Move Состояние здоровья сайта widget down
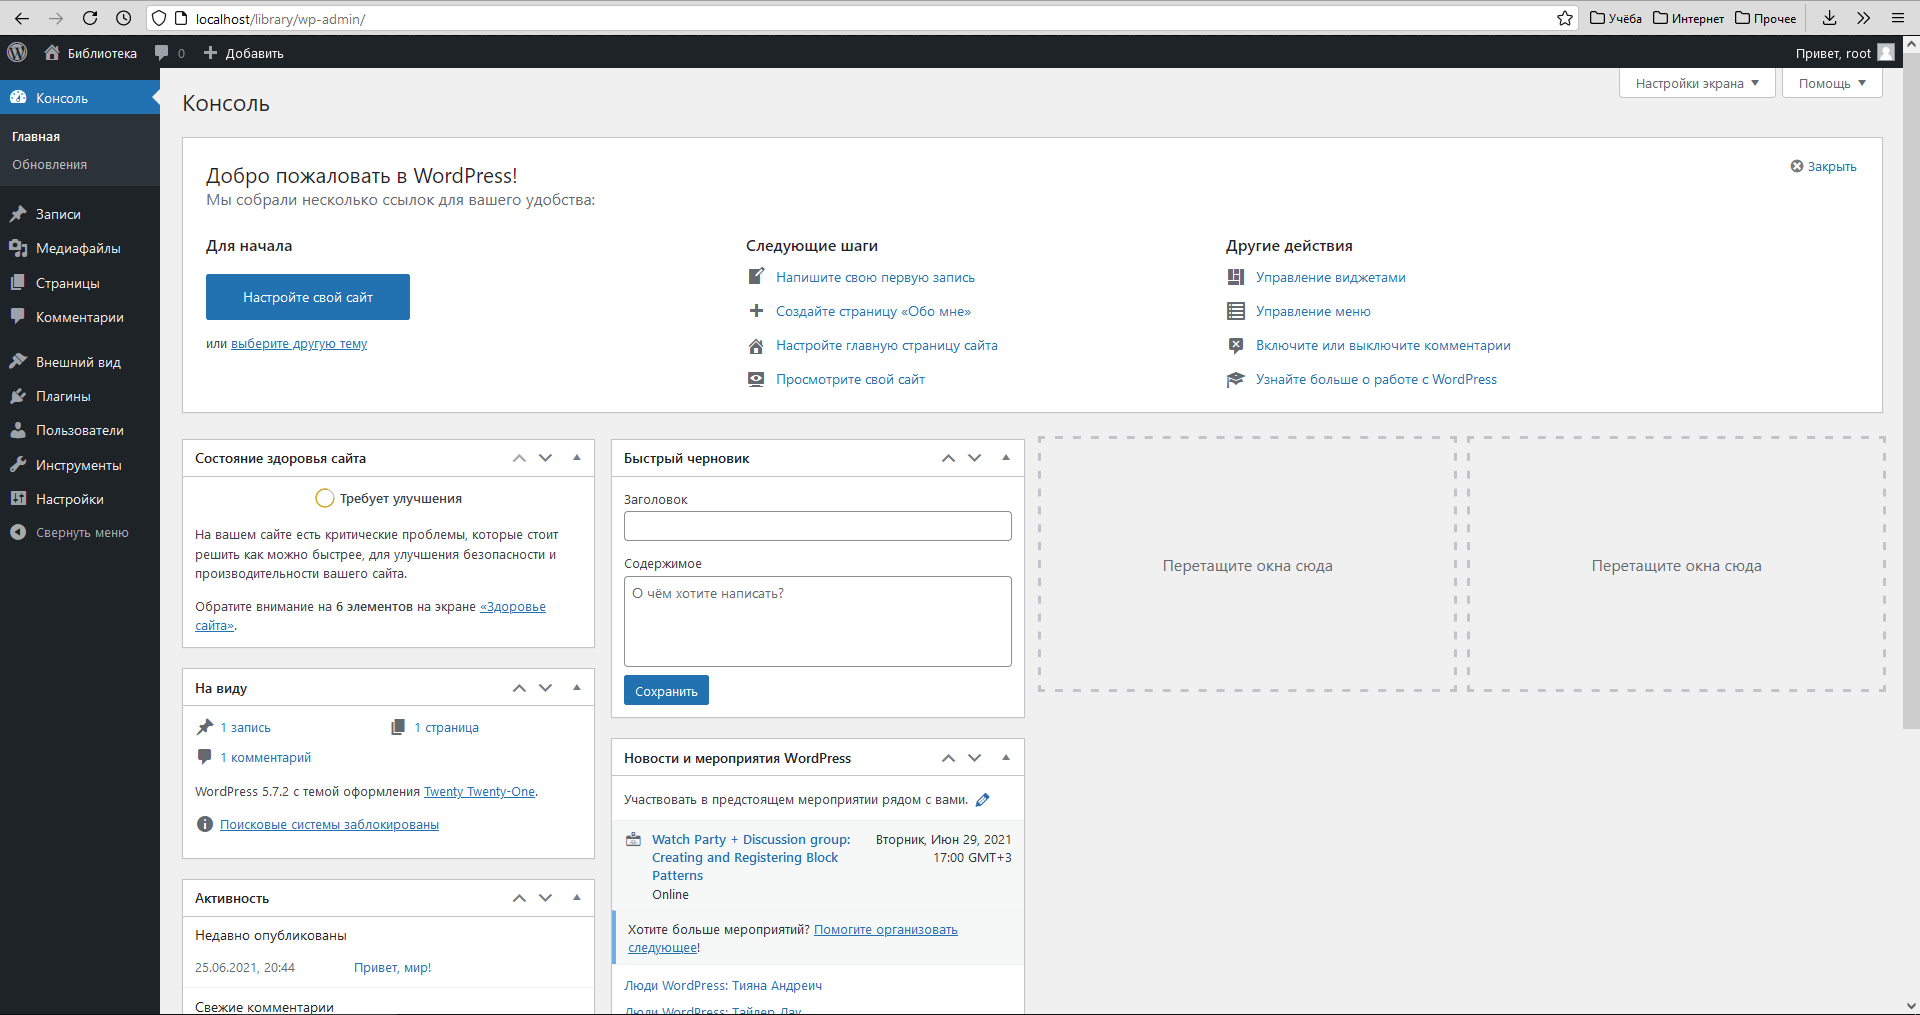The height and width of the screenshot is (1015, 1920). (x=546, y=458)
